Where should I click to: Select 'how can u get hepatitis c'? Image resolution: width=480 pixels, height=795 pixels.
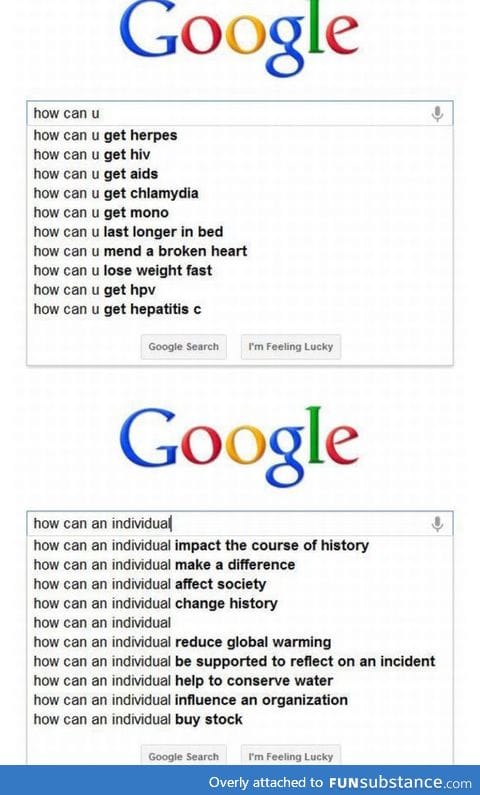pyautogui.click(x=240, y=309)
